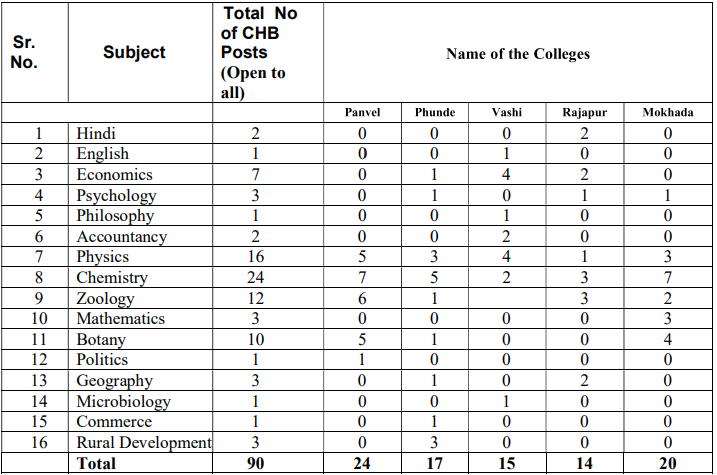Image resolution: width=717 pixels, height=475 pixels.
Task: Click the bold "Total" row label
Action: (96, 464)
